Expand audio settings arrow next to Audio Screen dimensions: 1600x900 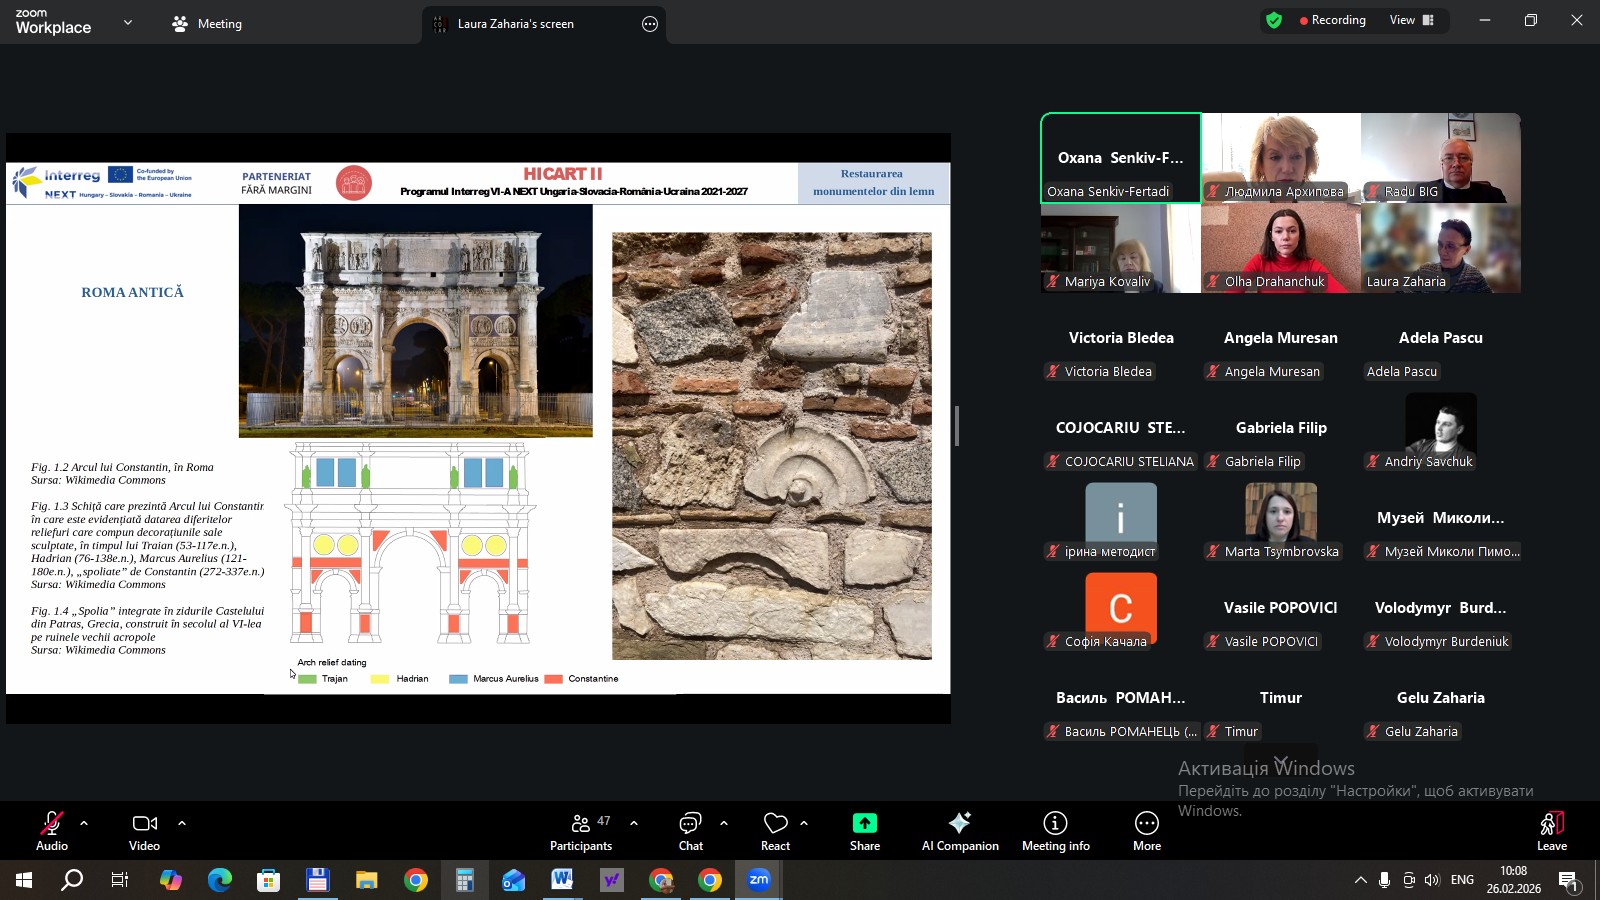click(x=84, y=823)
